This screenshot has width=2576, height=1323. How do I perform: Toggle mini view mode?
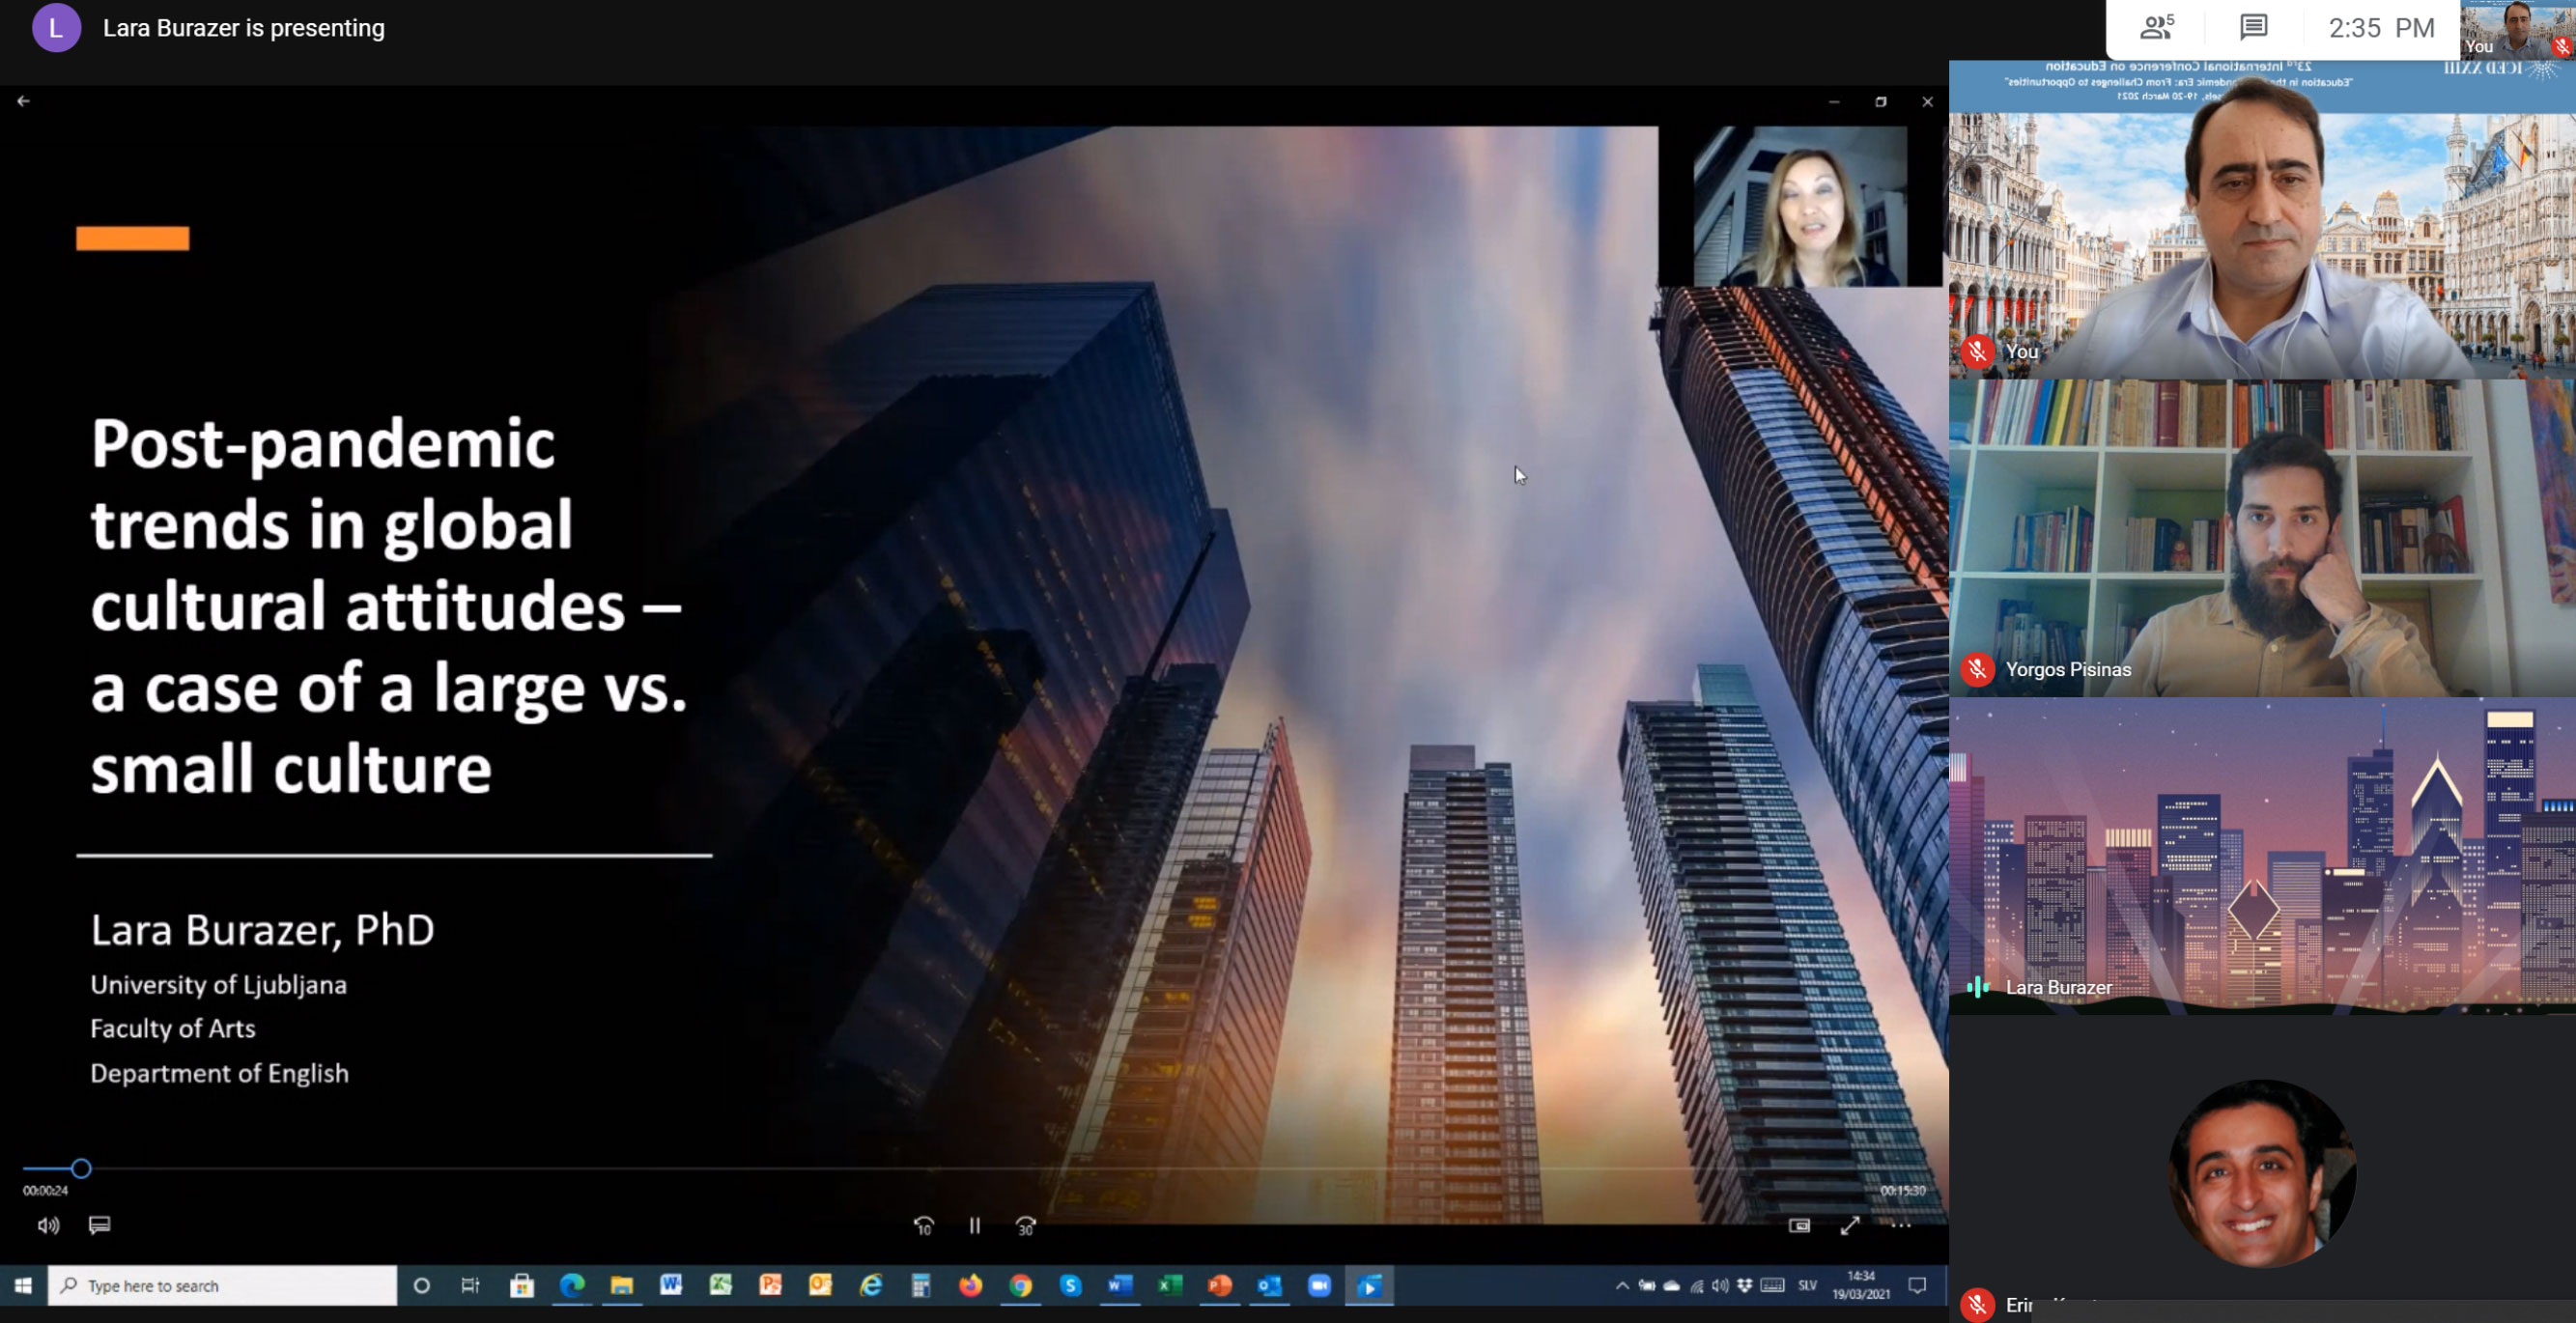[x=1798, y=1226]
